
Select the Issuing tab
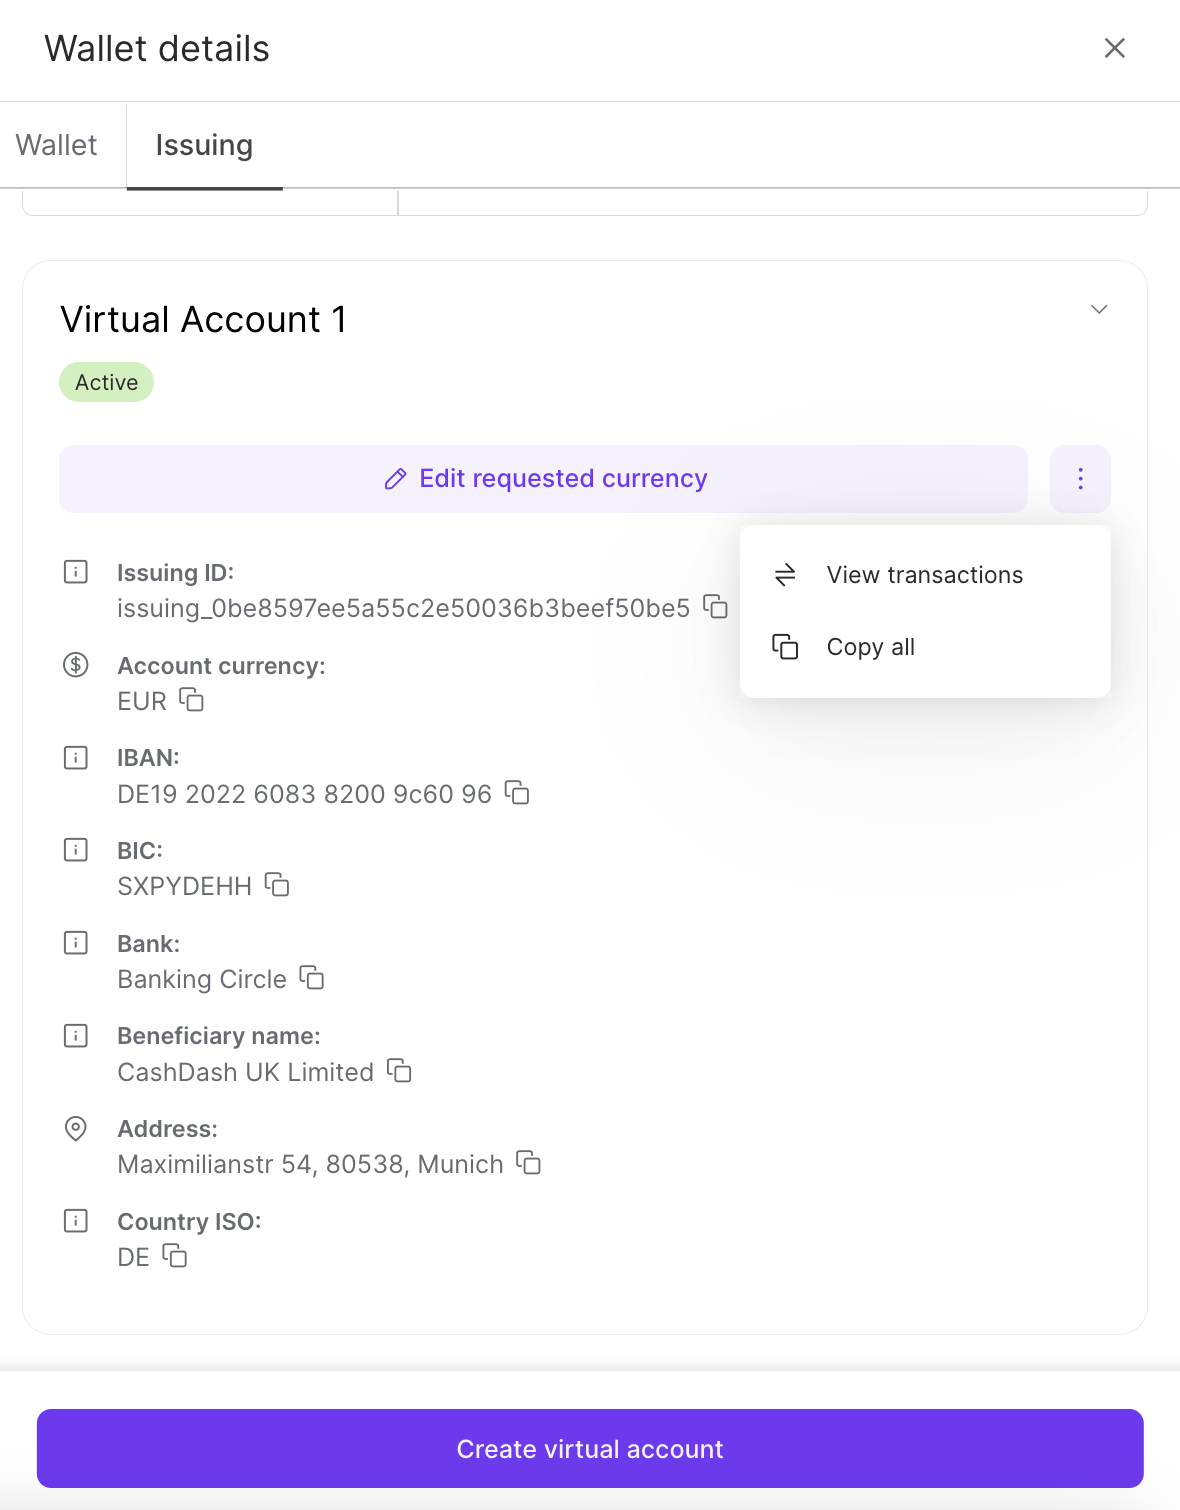[x=204, y=145]
